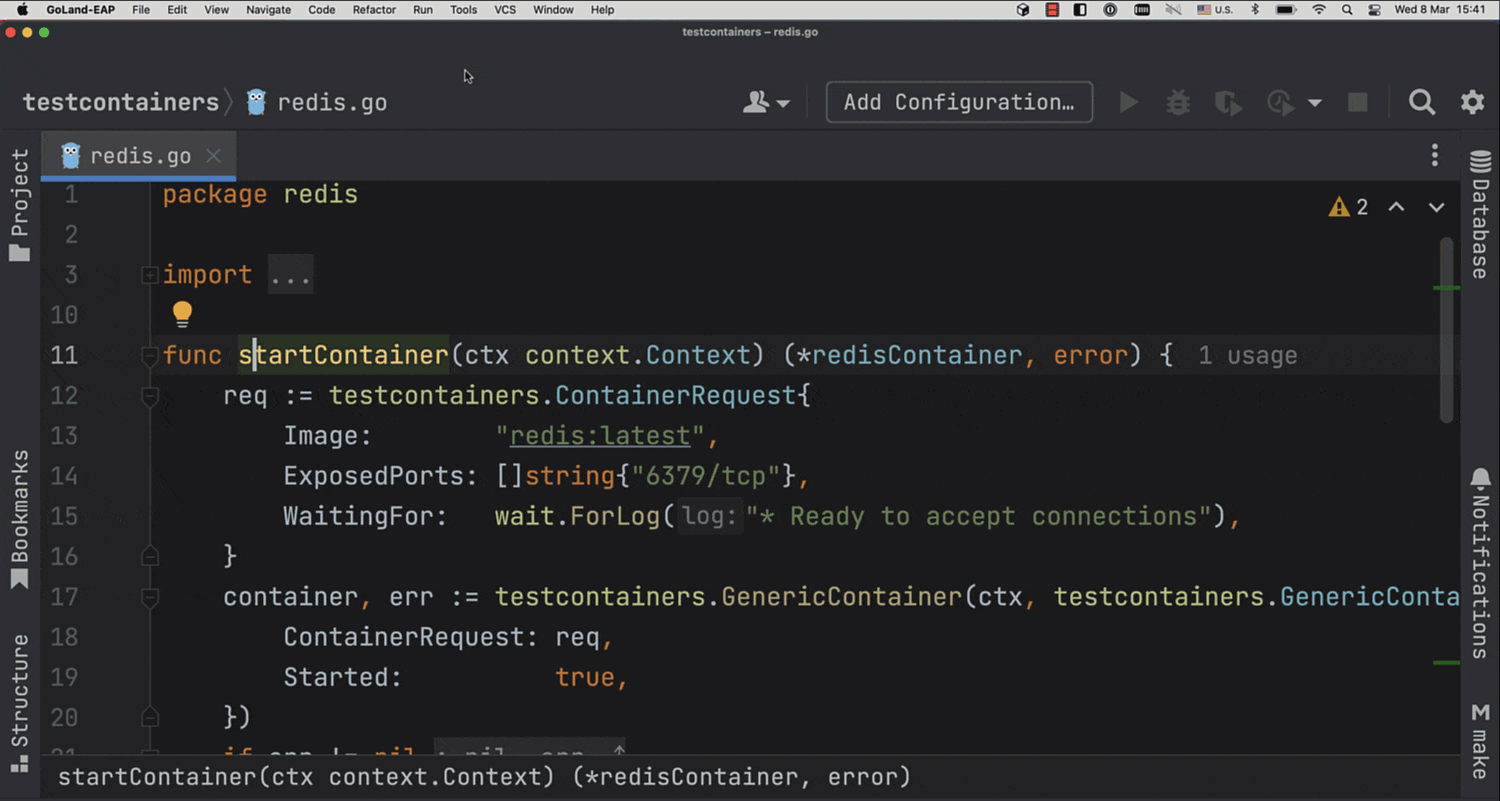Click the testcontainers breadcrumb
The width and height of the screenshot is (1500, 801).
point(120,102)
